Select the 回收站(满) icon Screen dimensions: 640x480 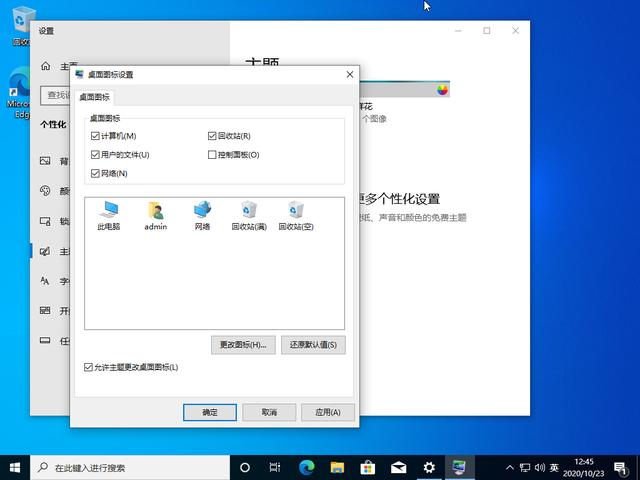pos(249,216)
